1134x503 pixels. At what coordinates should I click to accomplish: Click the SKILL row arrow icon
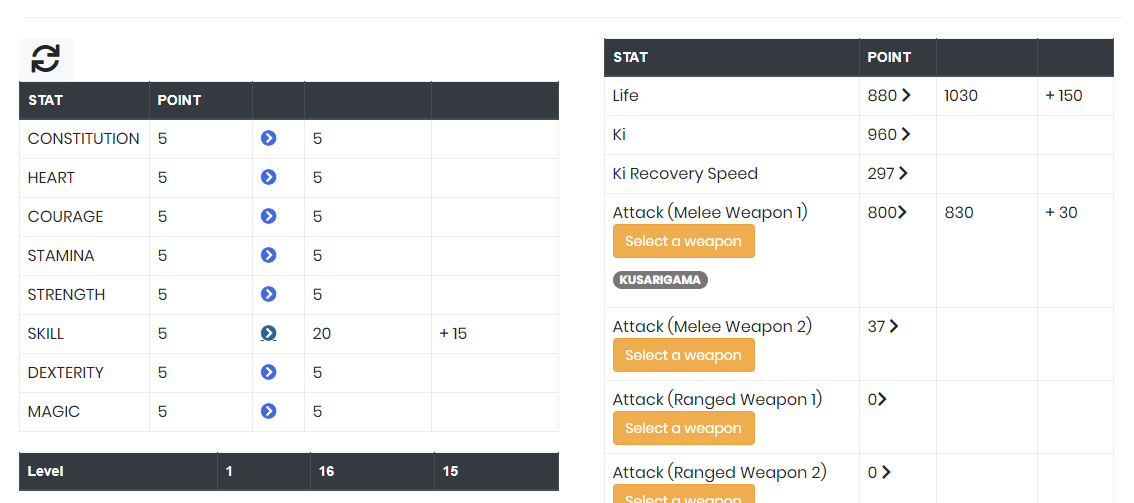coord(268,333)
